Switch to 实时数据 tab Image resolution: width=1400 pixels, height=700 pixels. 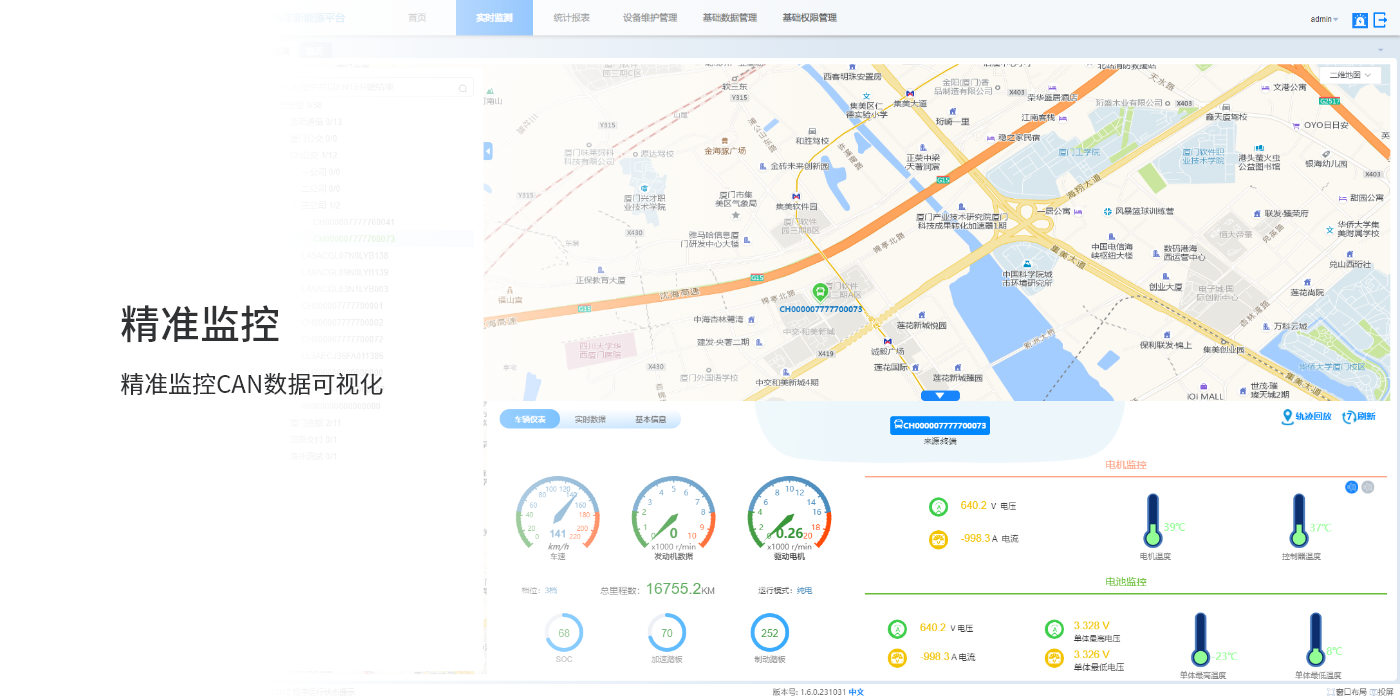click(590, 419)
